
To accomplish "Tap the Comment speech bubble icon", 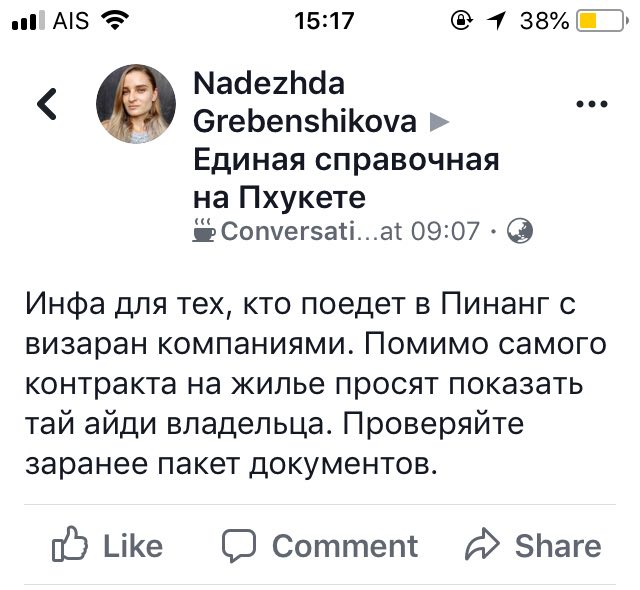I will [240, 545].
